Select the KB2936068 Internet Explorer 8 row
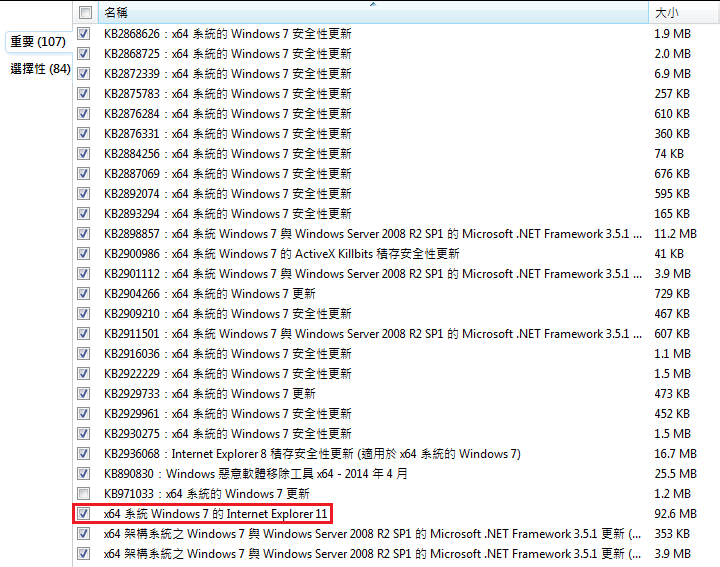Screen dimensions: 720x567 pos(397,454)
